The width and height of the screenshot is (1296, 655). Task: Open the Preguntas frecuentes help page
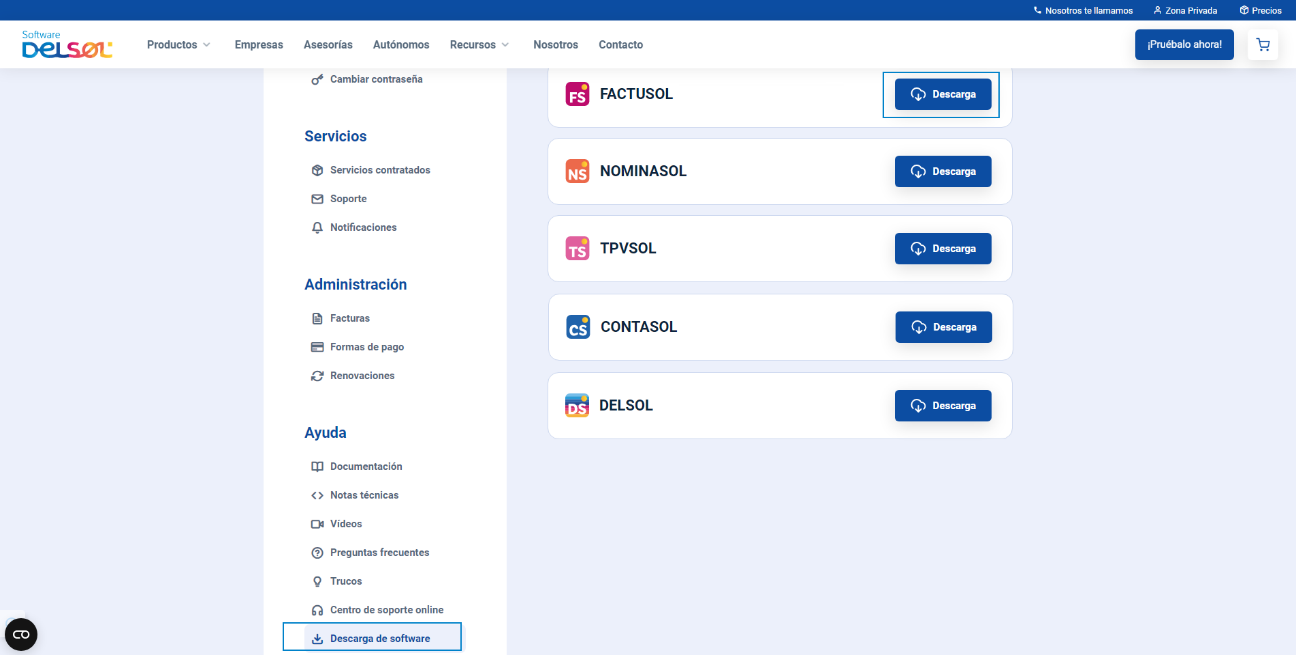pyautogui.click(x=380, y=551)
